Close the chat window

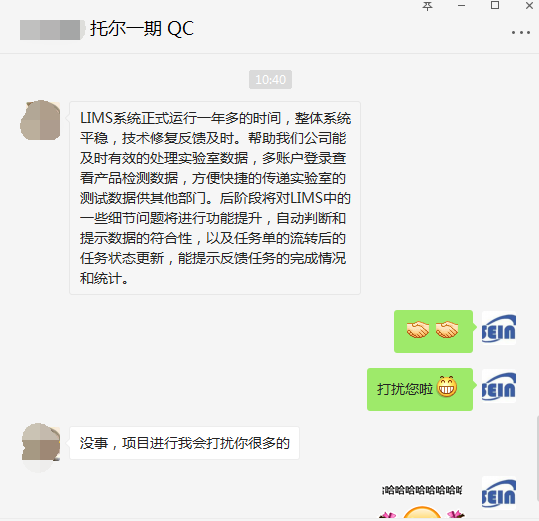coord(529,5)
